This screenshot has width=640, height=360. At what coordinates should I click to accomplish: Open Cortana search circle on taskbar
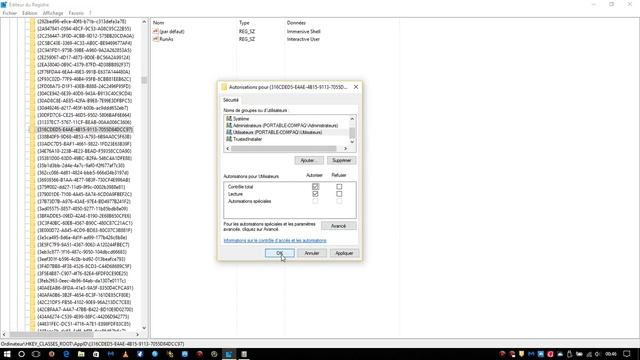(21, 354)
